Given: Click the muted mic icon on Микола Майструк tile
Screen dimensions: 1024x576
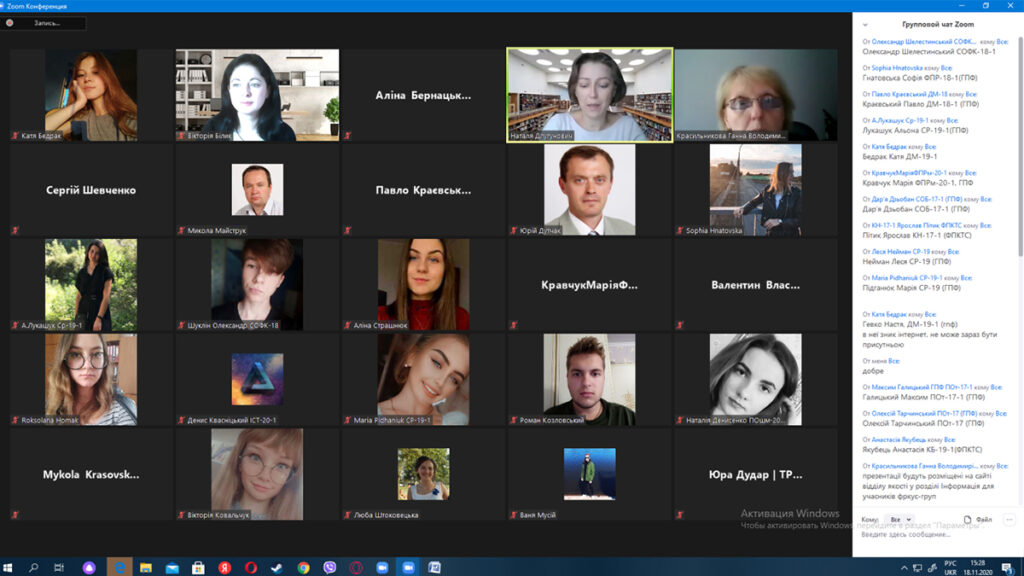Looking at the screenshot, I should pyautogui.click(x=181, y=231).
